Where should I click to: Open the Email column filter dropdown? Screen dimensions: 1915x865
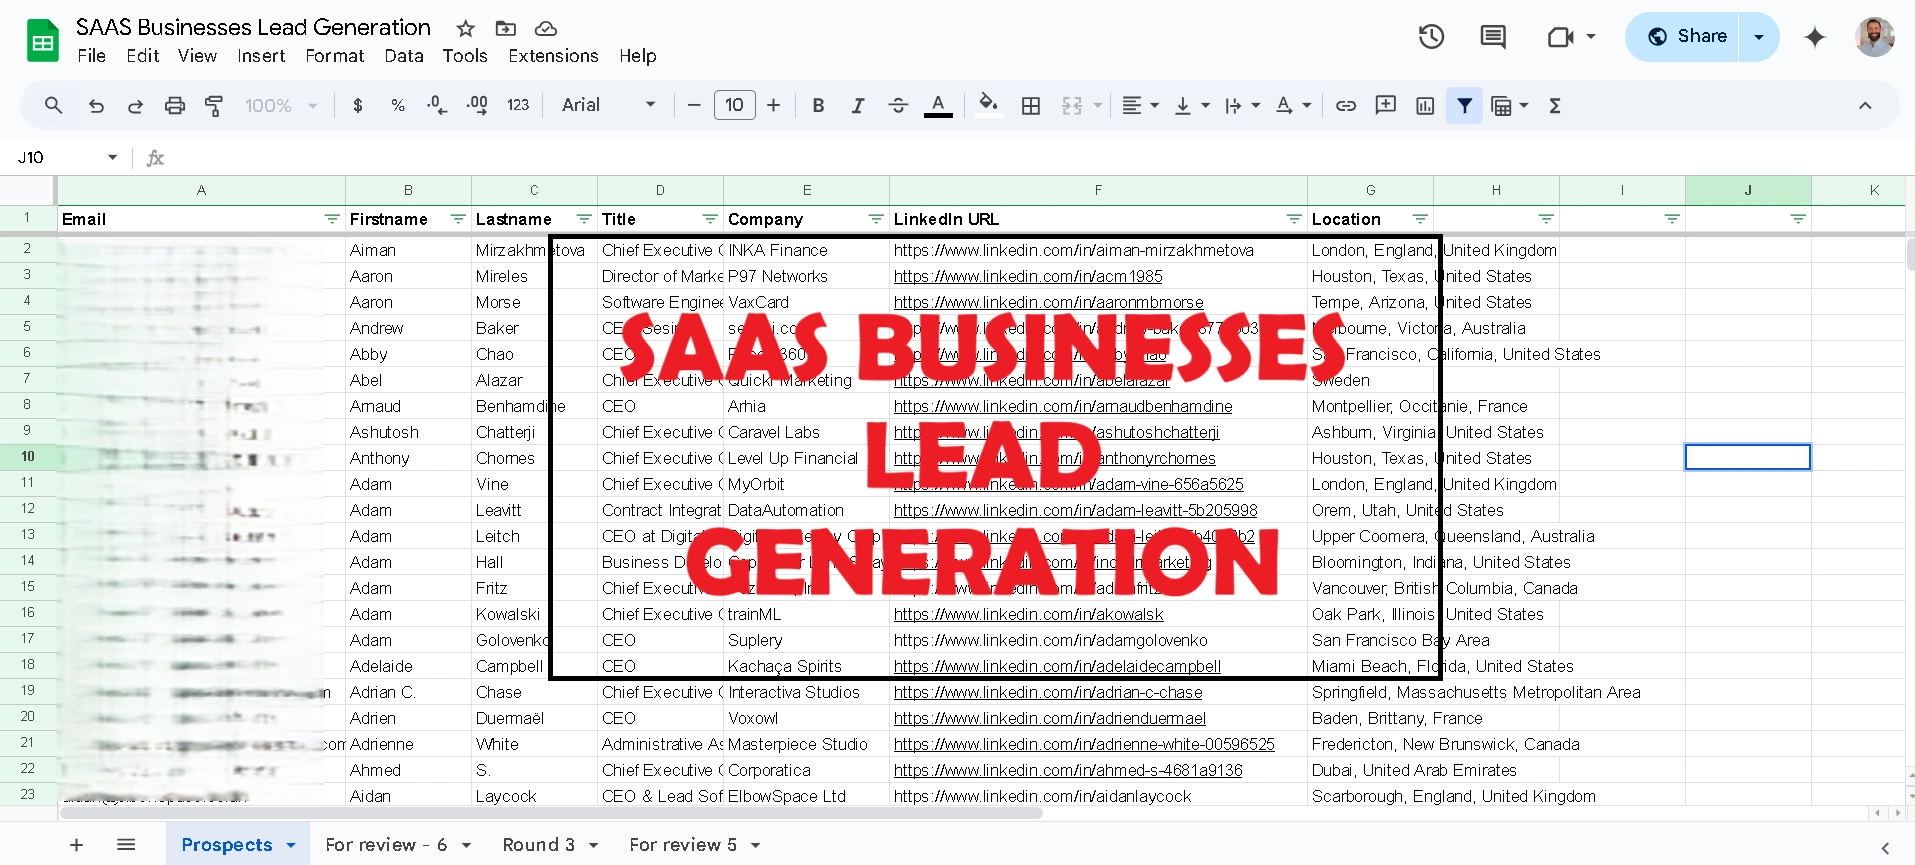pos(332,219)
